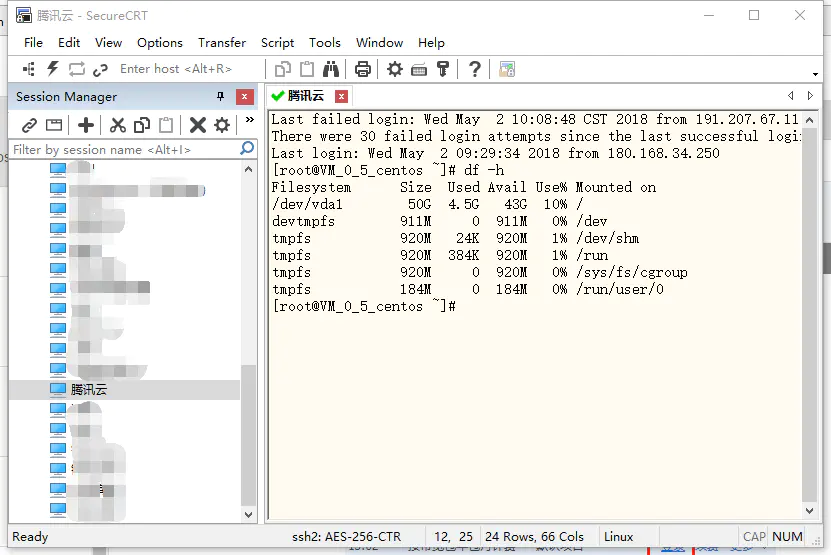Click the Public Key key icon
Viewport: 831px width, 555px height.
pos(443,69)
